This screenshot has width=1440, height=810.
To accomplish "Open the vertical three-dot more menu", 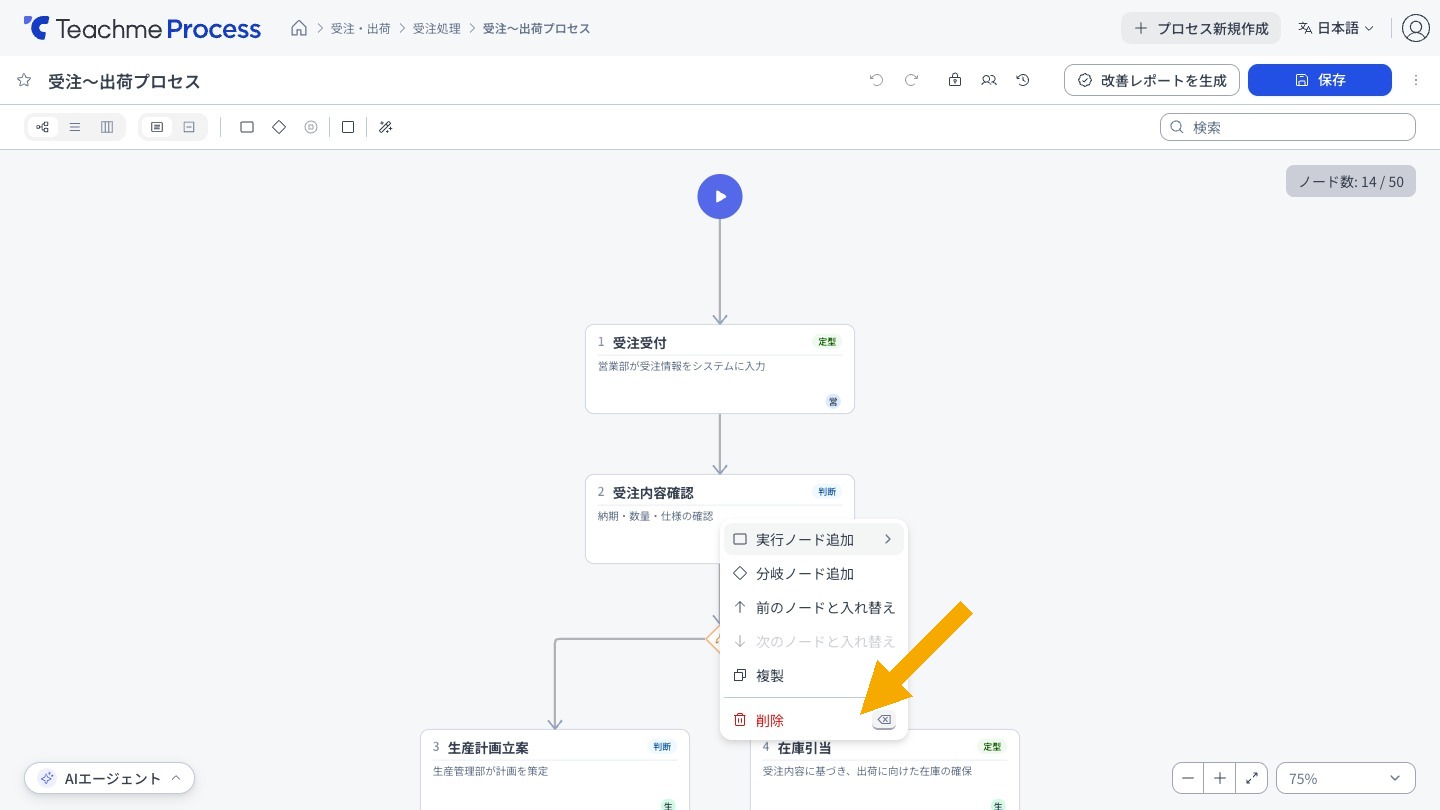I will point(1416,80).
